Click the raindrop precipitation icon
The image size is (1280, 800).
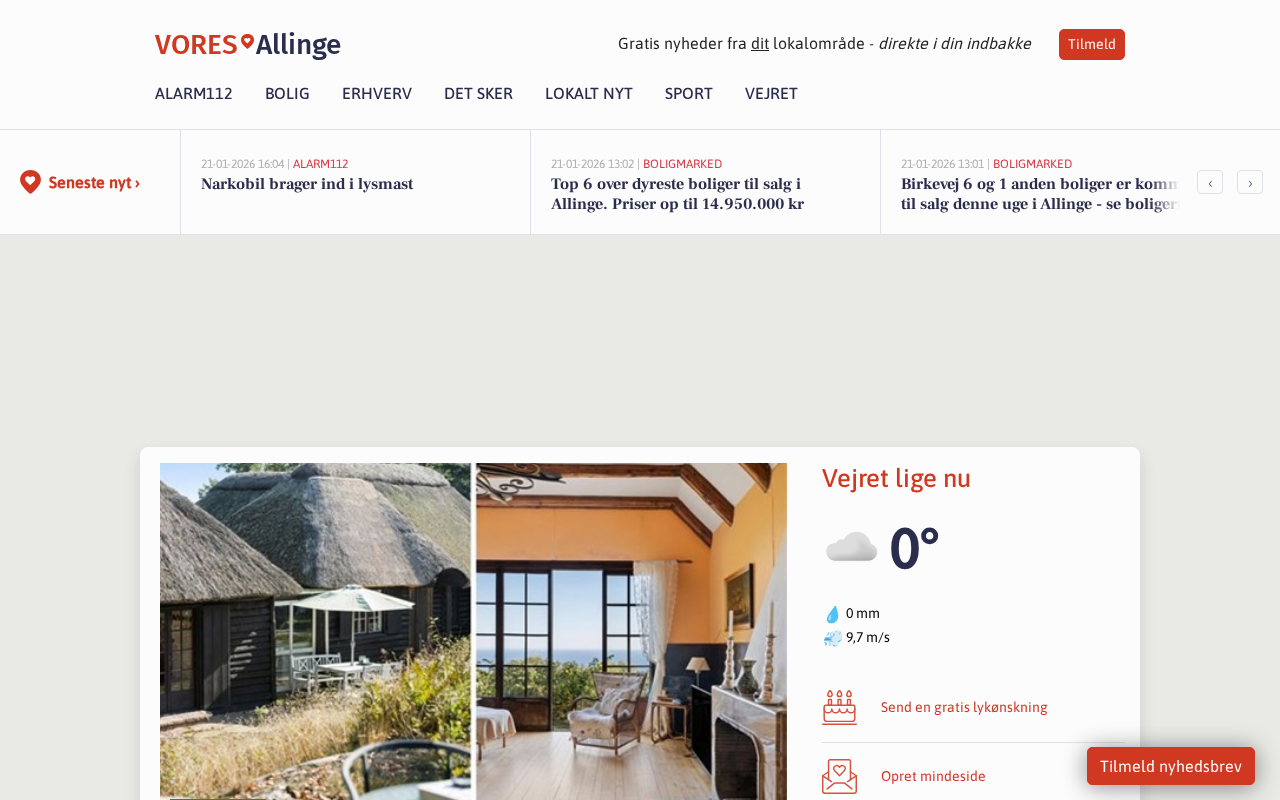pos(832,614)
